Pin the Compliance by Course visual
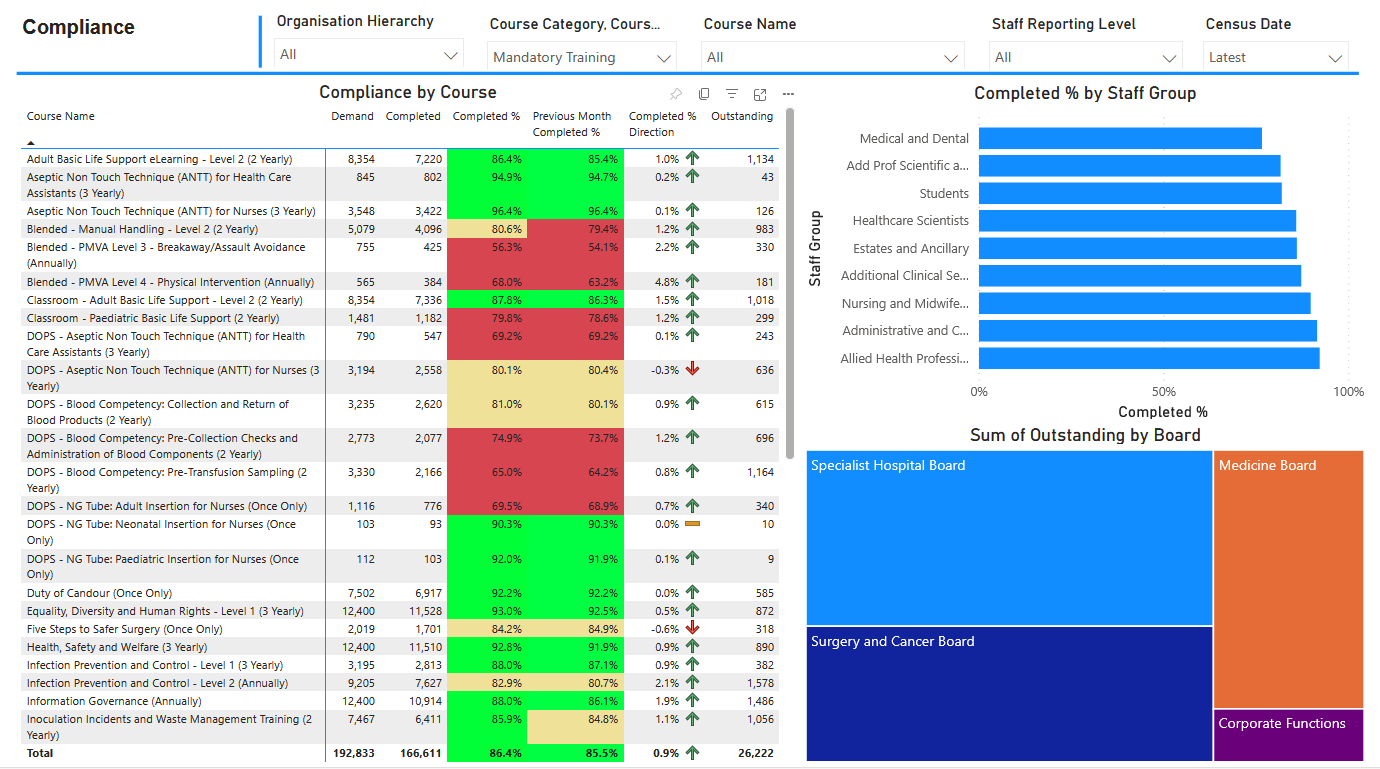 [676, 94]
